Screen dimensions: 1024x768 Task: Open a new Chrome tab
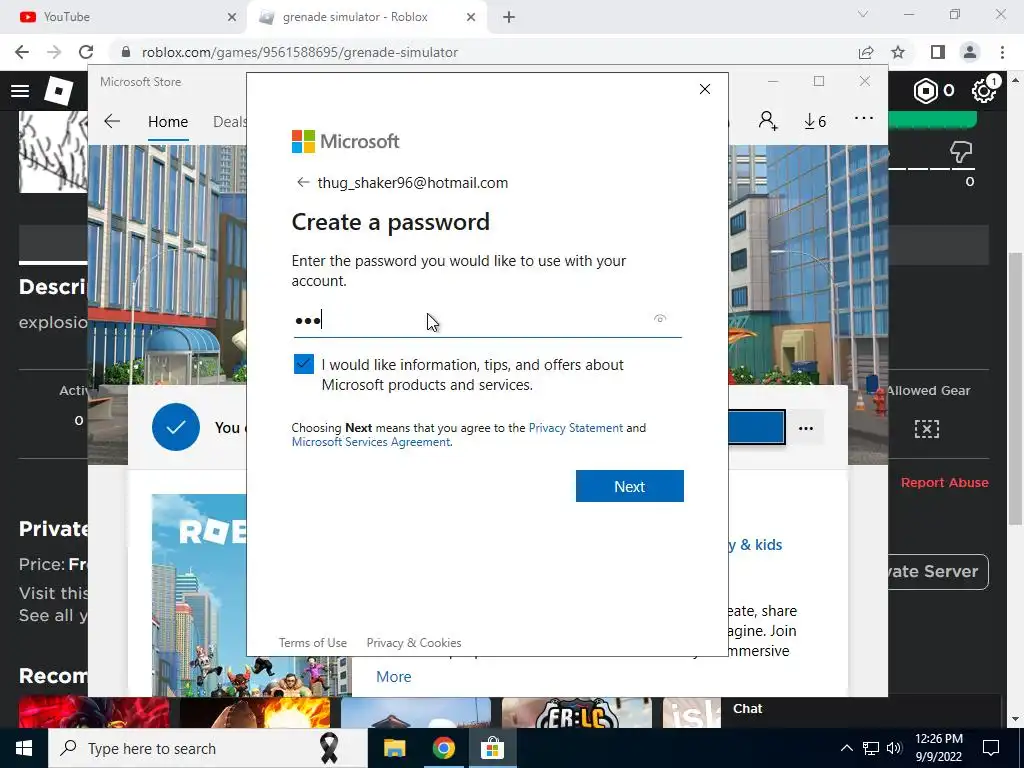(x=509, y=17)
